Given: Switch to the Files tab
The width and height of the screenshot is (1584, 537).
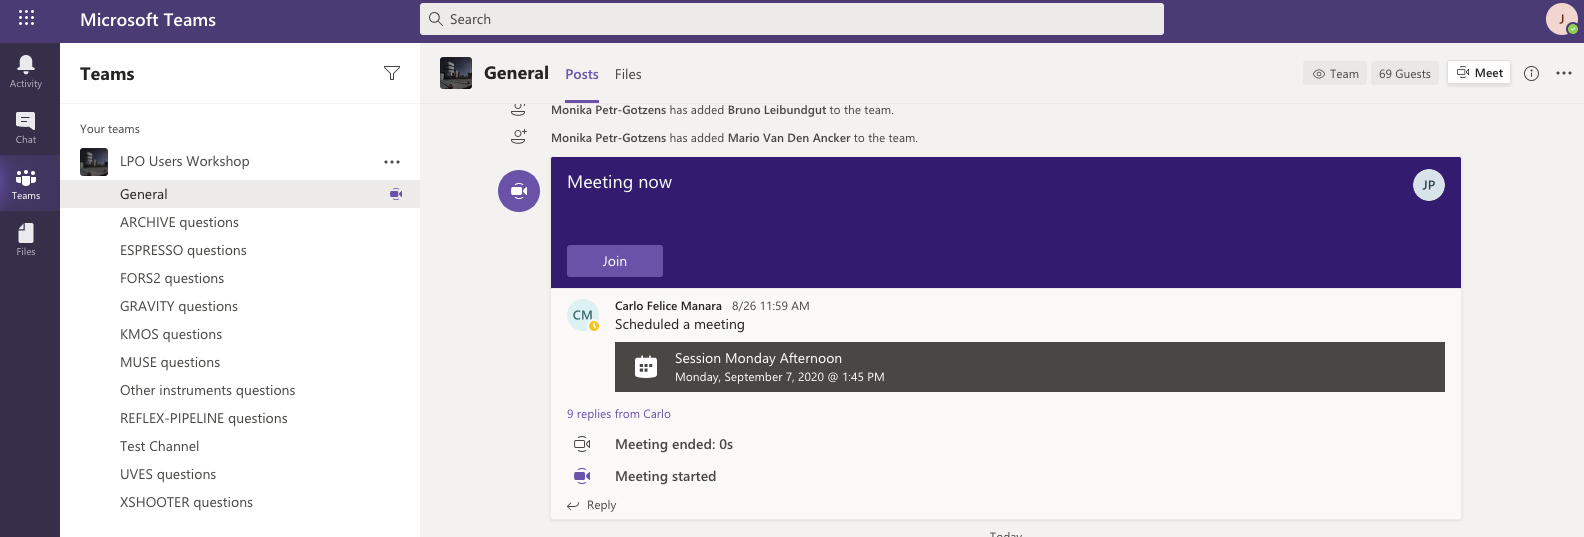Looking at the screenshot, I should coord(628,74).
